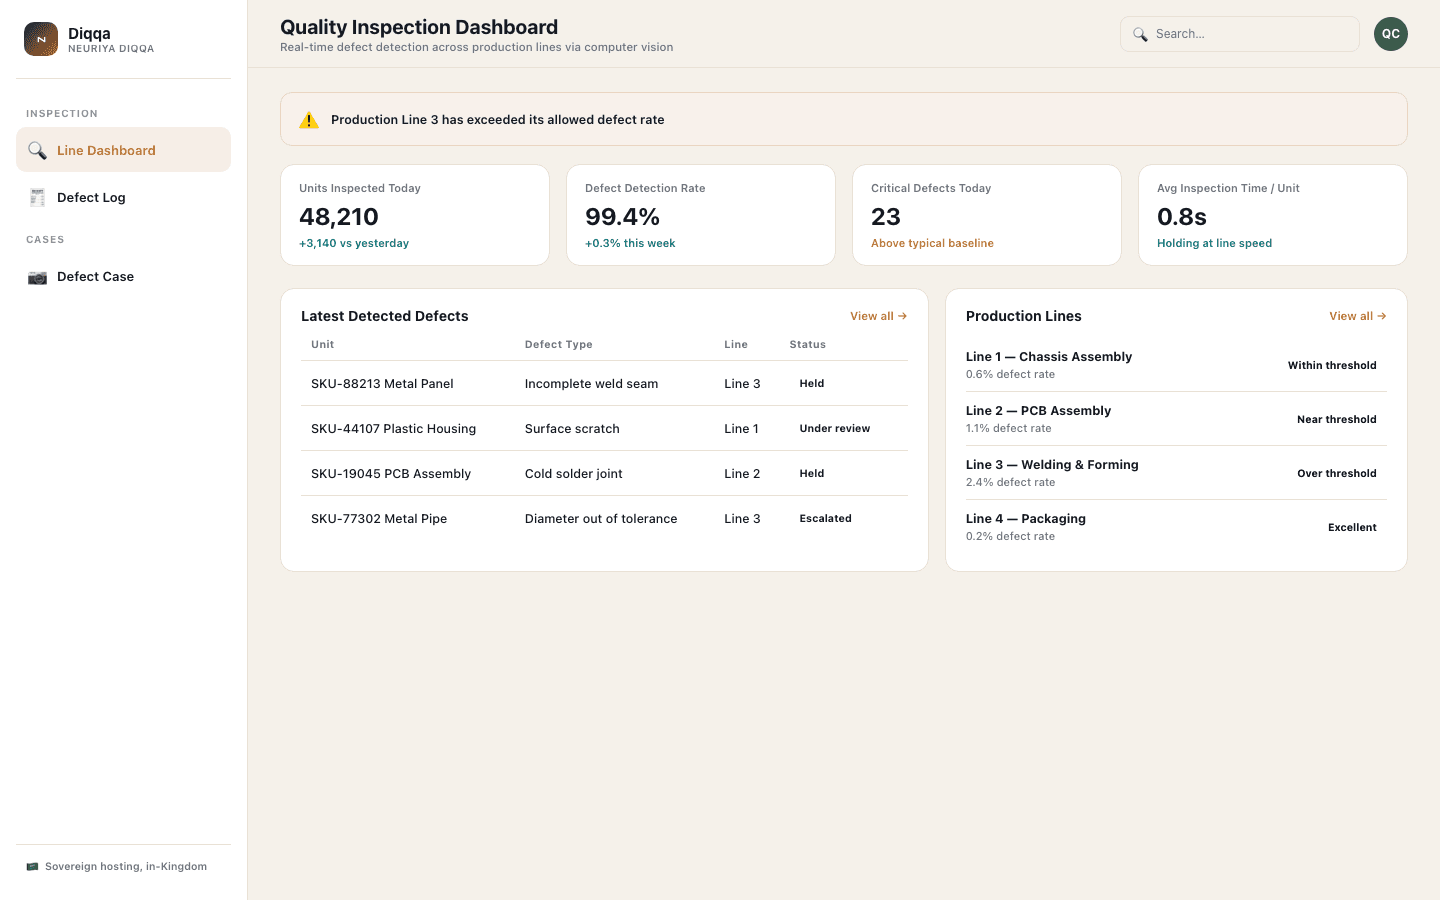
Task: Click the Sovereign hosting, in-Kingdom footer text
Action: 126,867
